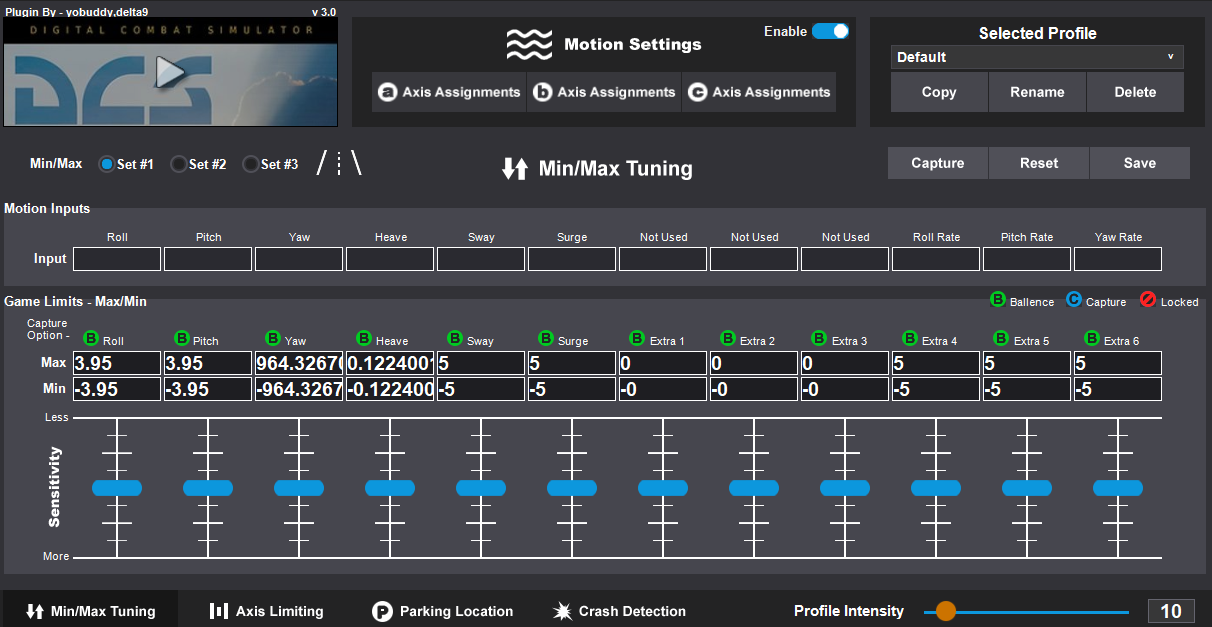Image resolution: width=1212 pixels, height=627 pixels.
Task: Open the 'a' Axis Assignments
Action: pos(449,92)
